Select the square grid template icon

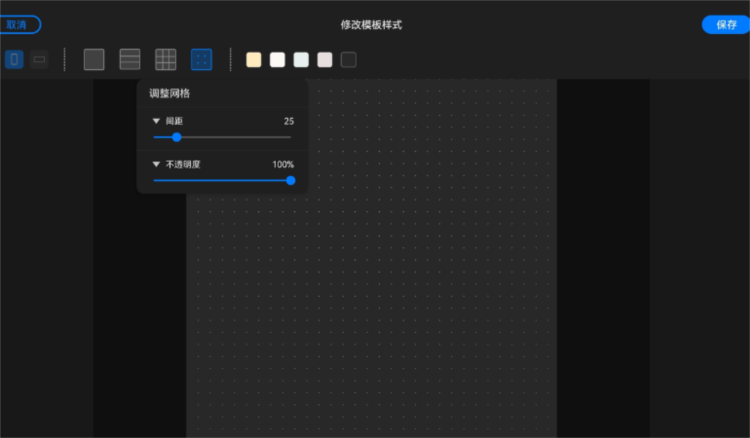[166, 60]
